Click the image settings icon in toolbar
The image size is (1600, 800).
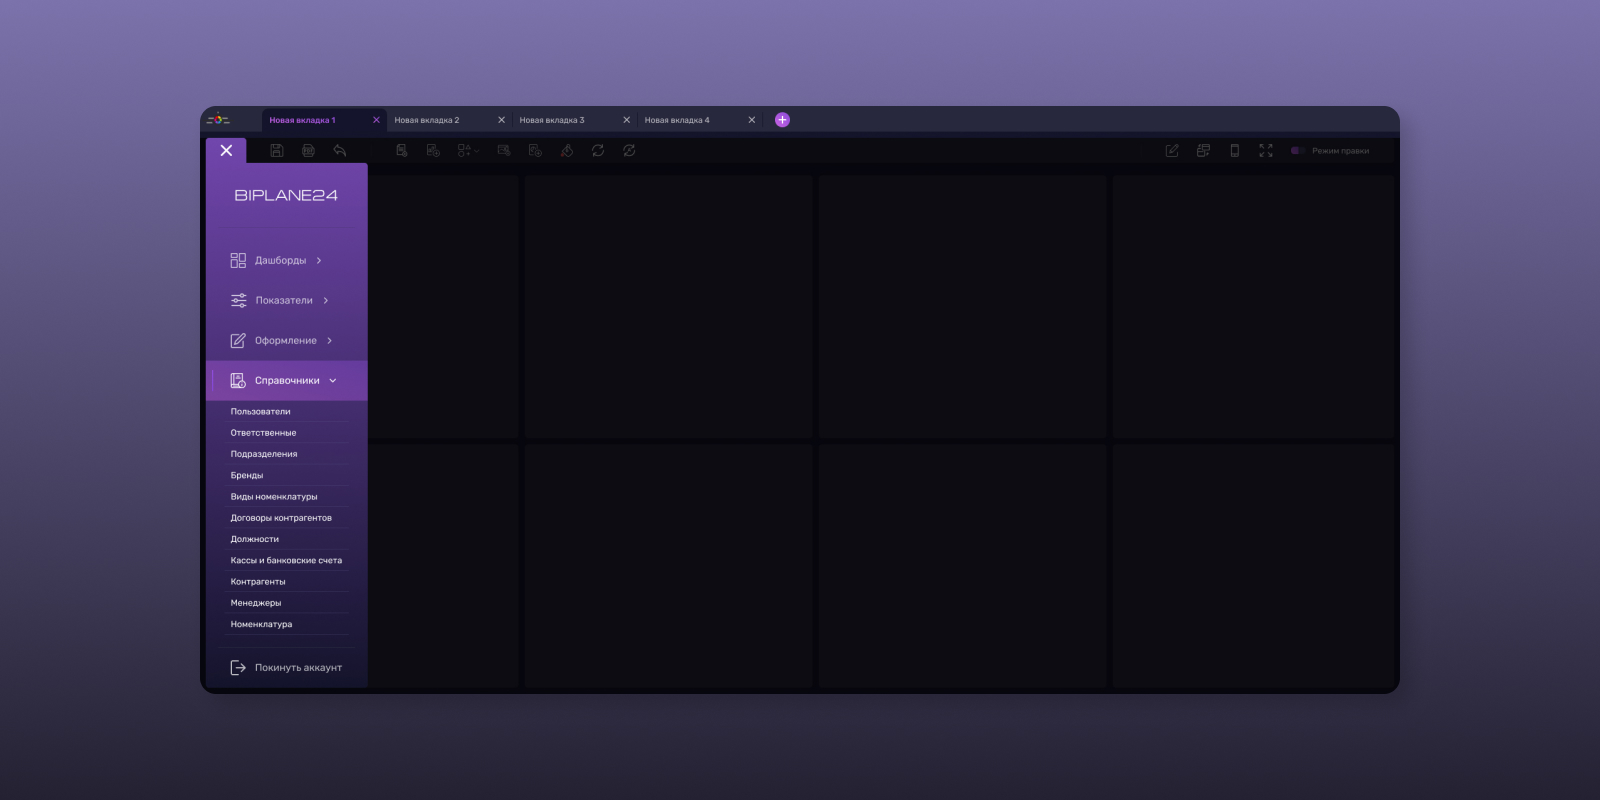point(504,150)
